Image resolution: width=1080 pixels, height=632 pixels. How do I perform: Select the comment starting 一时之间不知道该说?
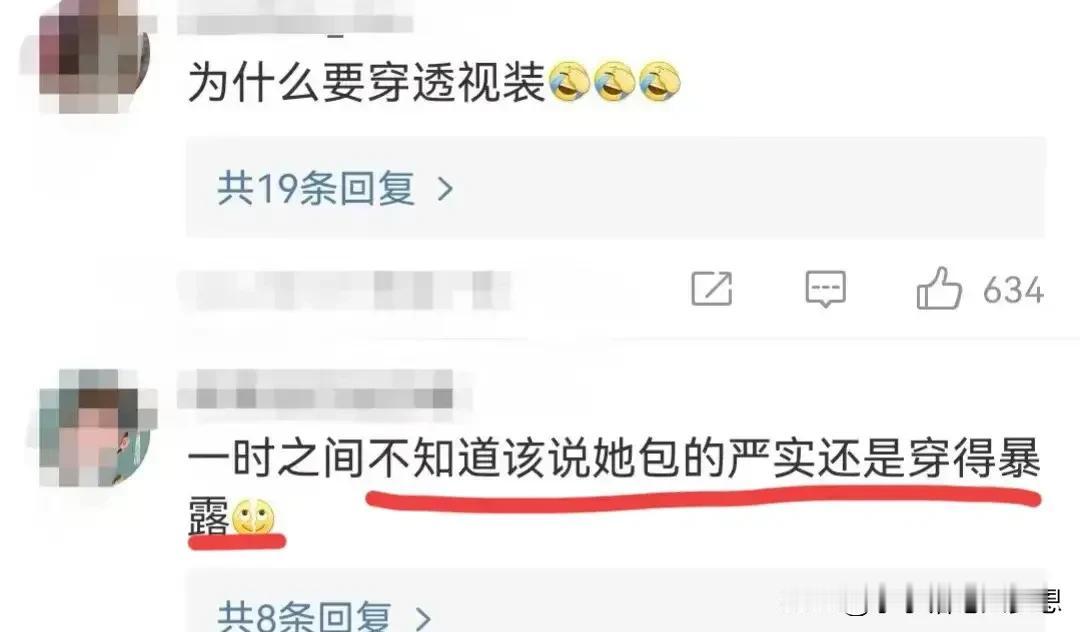point(613,483)
